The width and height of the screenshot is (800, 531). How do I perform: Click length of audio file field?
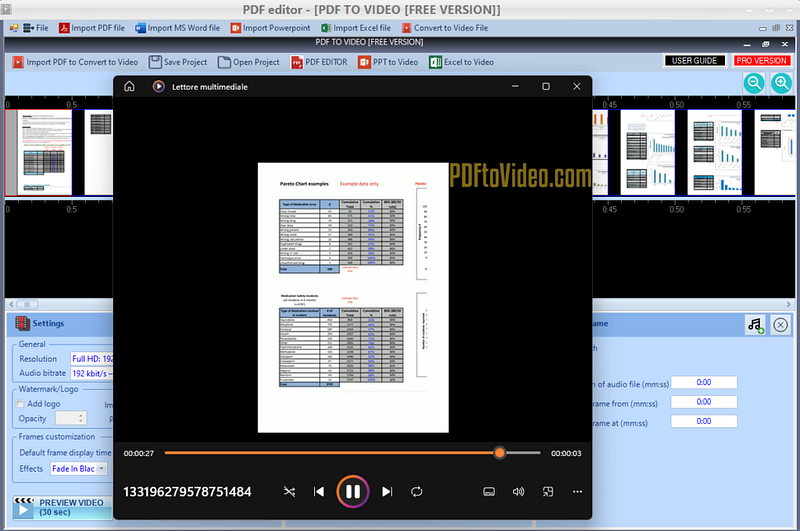(x=704, y=383)
